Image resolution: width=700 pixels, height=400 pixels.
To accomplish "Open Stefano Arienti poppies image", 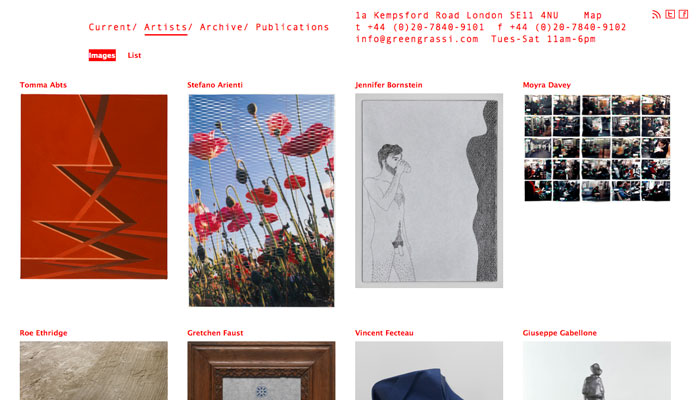I will coord(261,200).
